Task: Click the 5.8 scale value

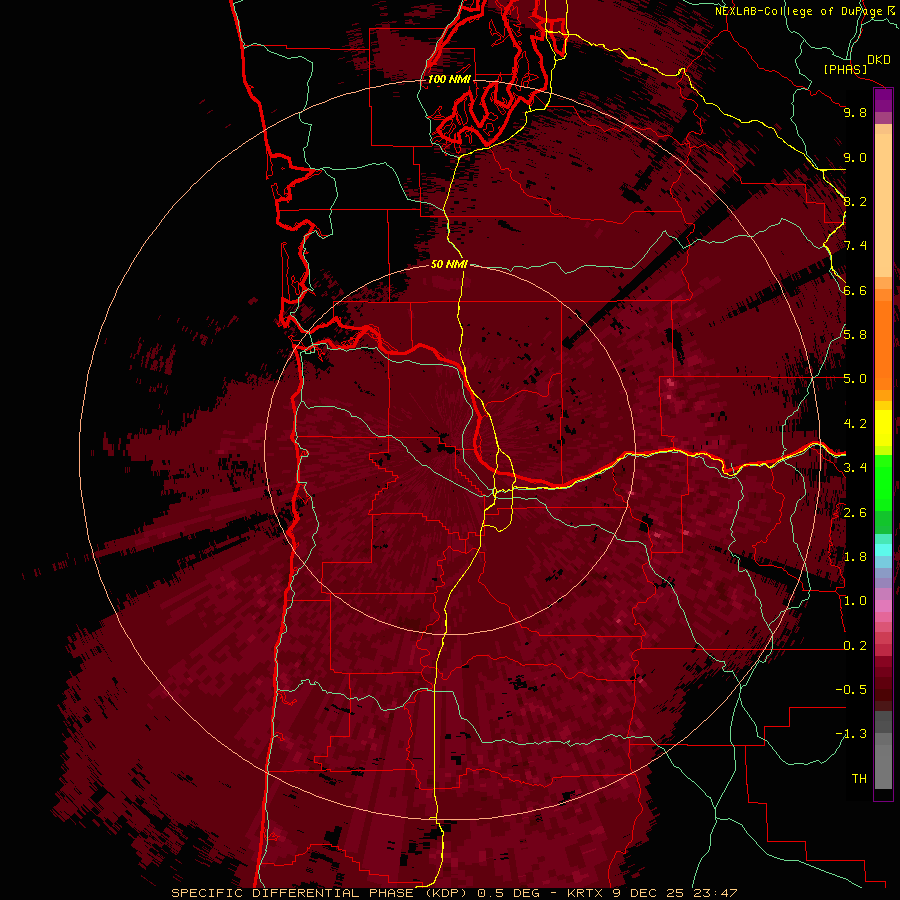Action: pyautogui.click(x=855, y=335)
